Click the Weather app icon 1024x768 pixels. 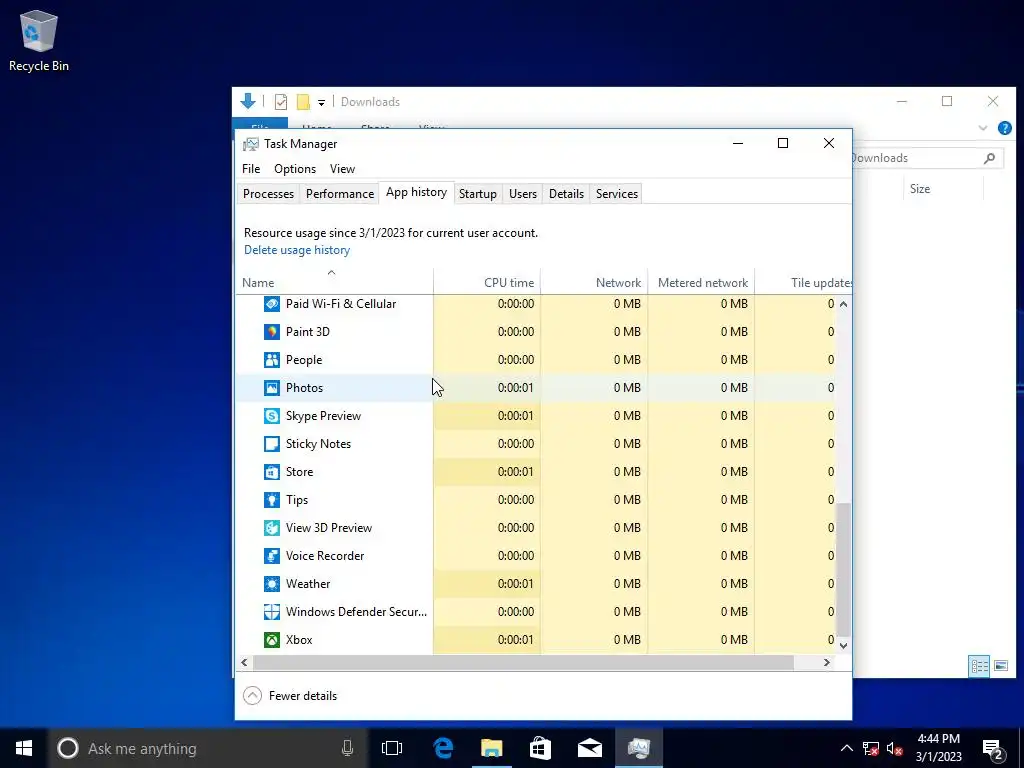272,584
